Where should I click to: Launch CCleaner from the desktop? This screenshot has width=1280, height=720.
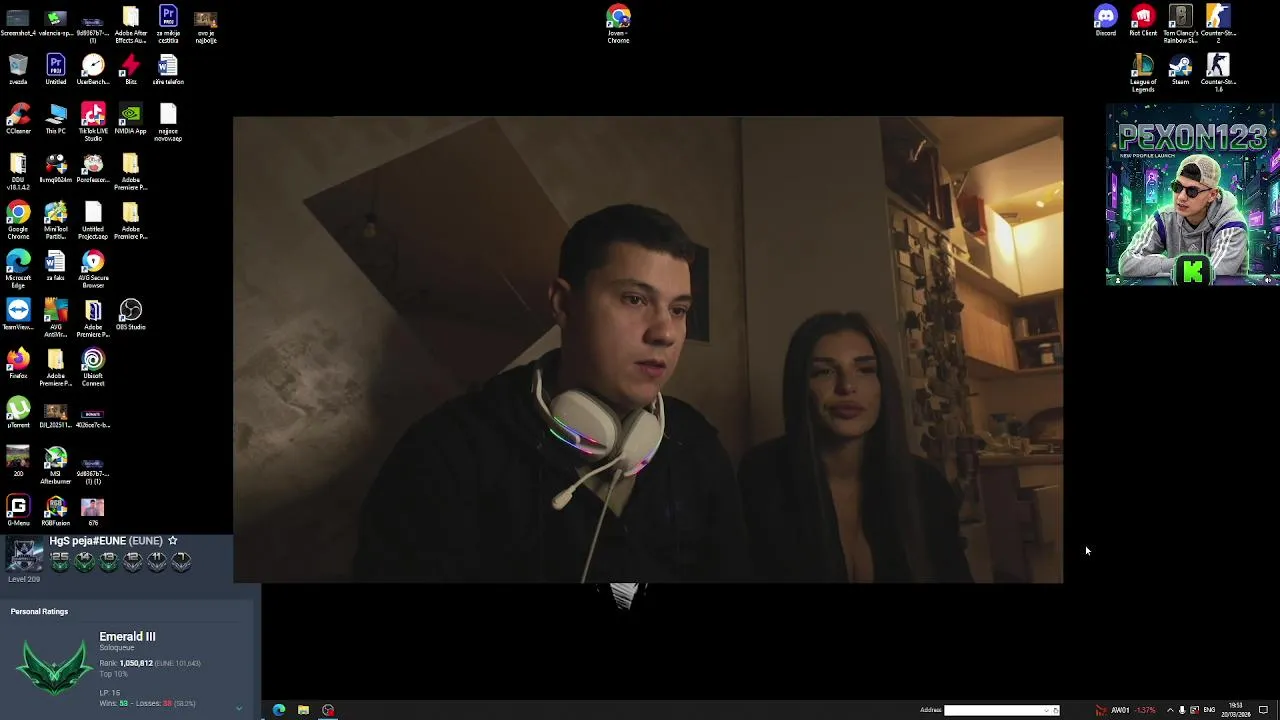pos(18,118)
